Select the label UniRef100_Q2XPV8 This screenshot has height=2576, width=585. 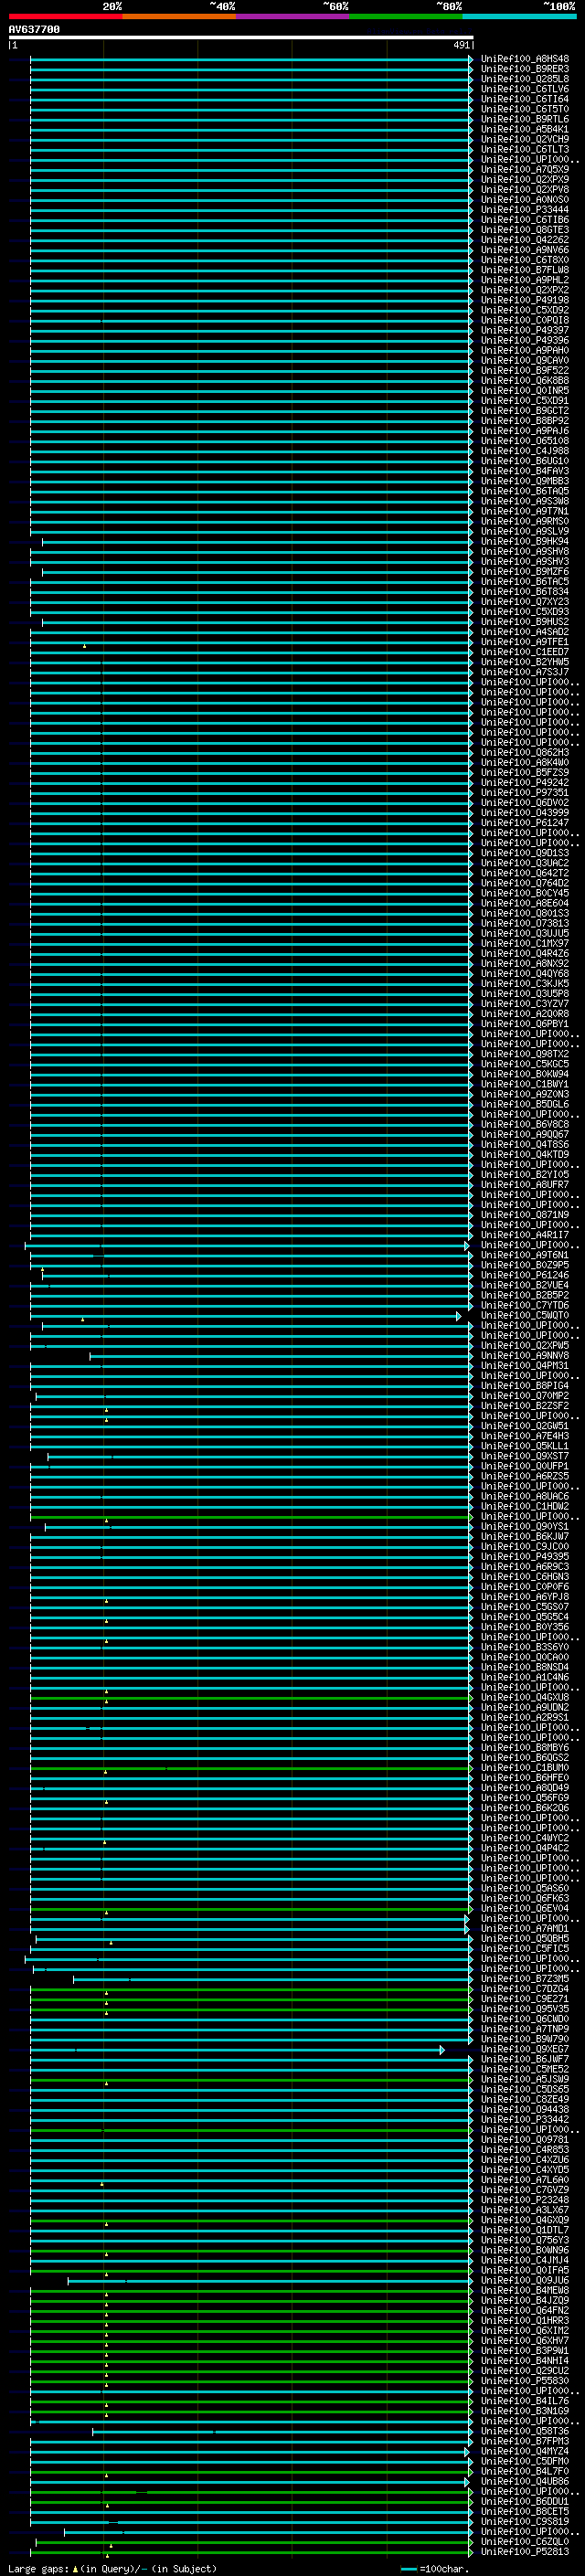point(525,190)
